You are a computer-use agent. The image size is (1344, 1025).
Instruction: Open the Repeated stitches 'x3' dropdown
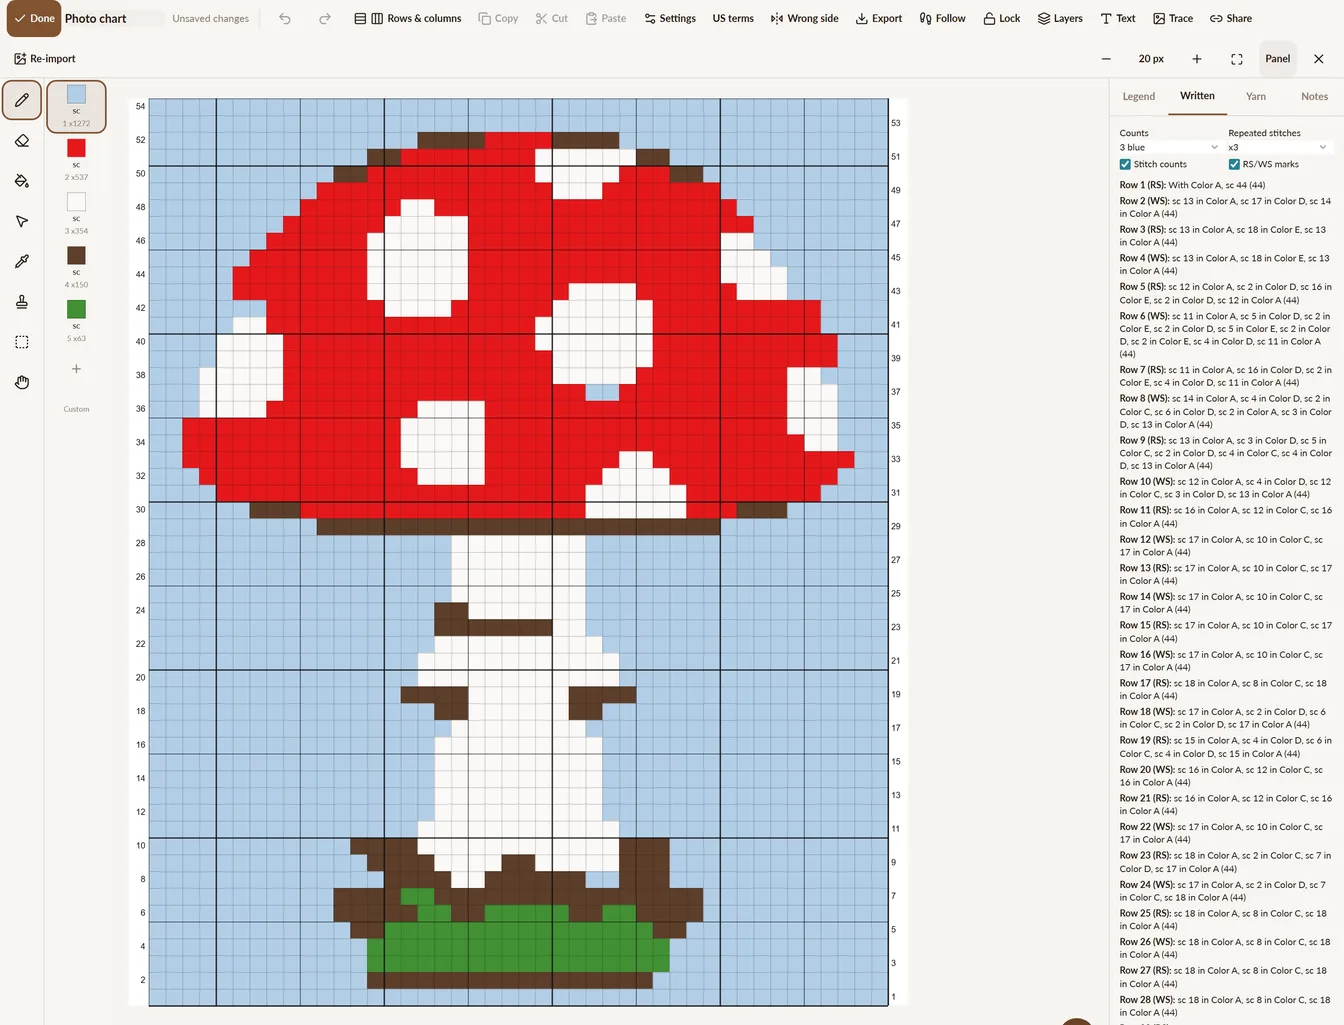pos(1278,147)
